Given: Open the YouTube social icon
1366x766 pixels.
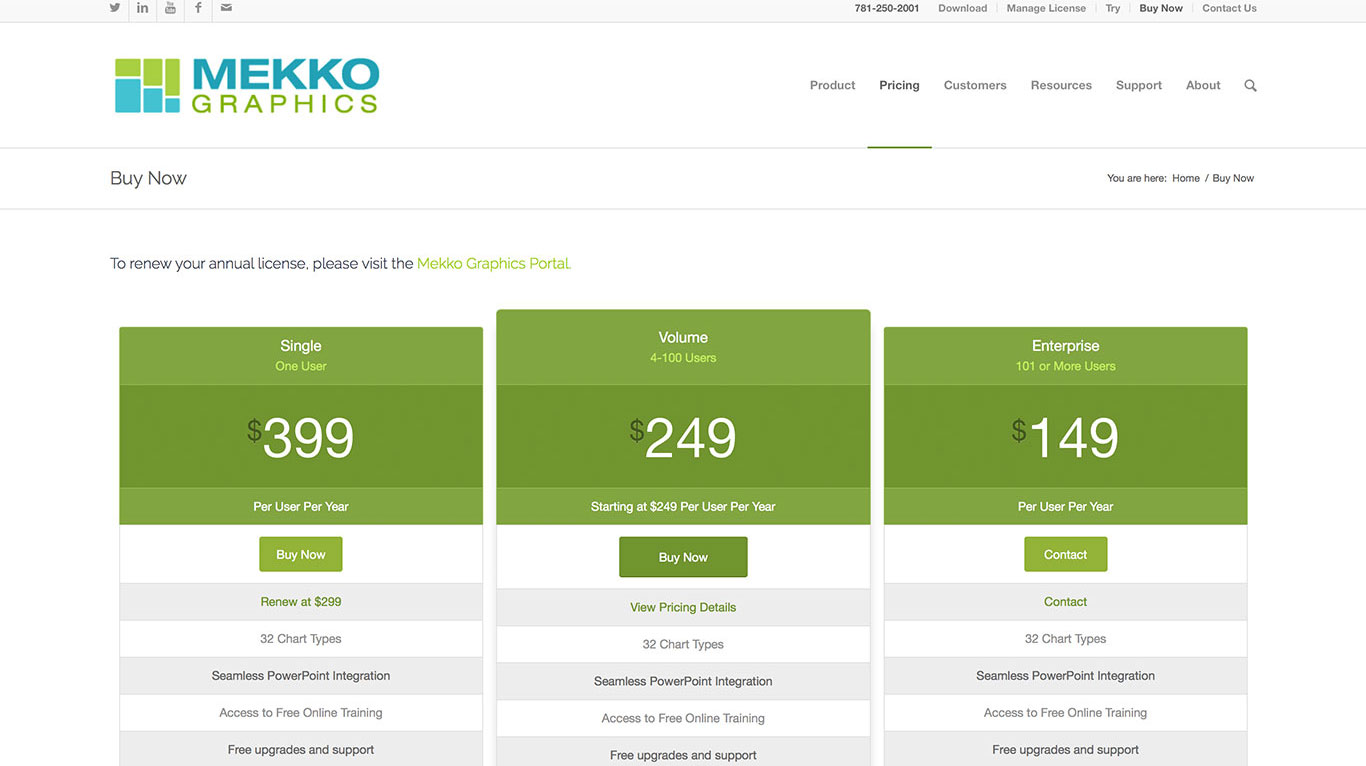Looking at the screenshot, I should coord(171,8).
